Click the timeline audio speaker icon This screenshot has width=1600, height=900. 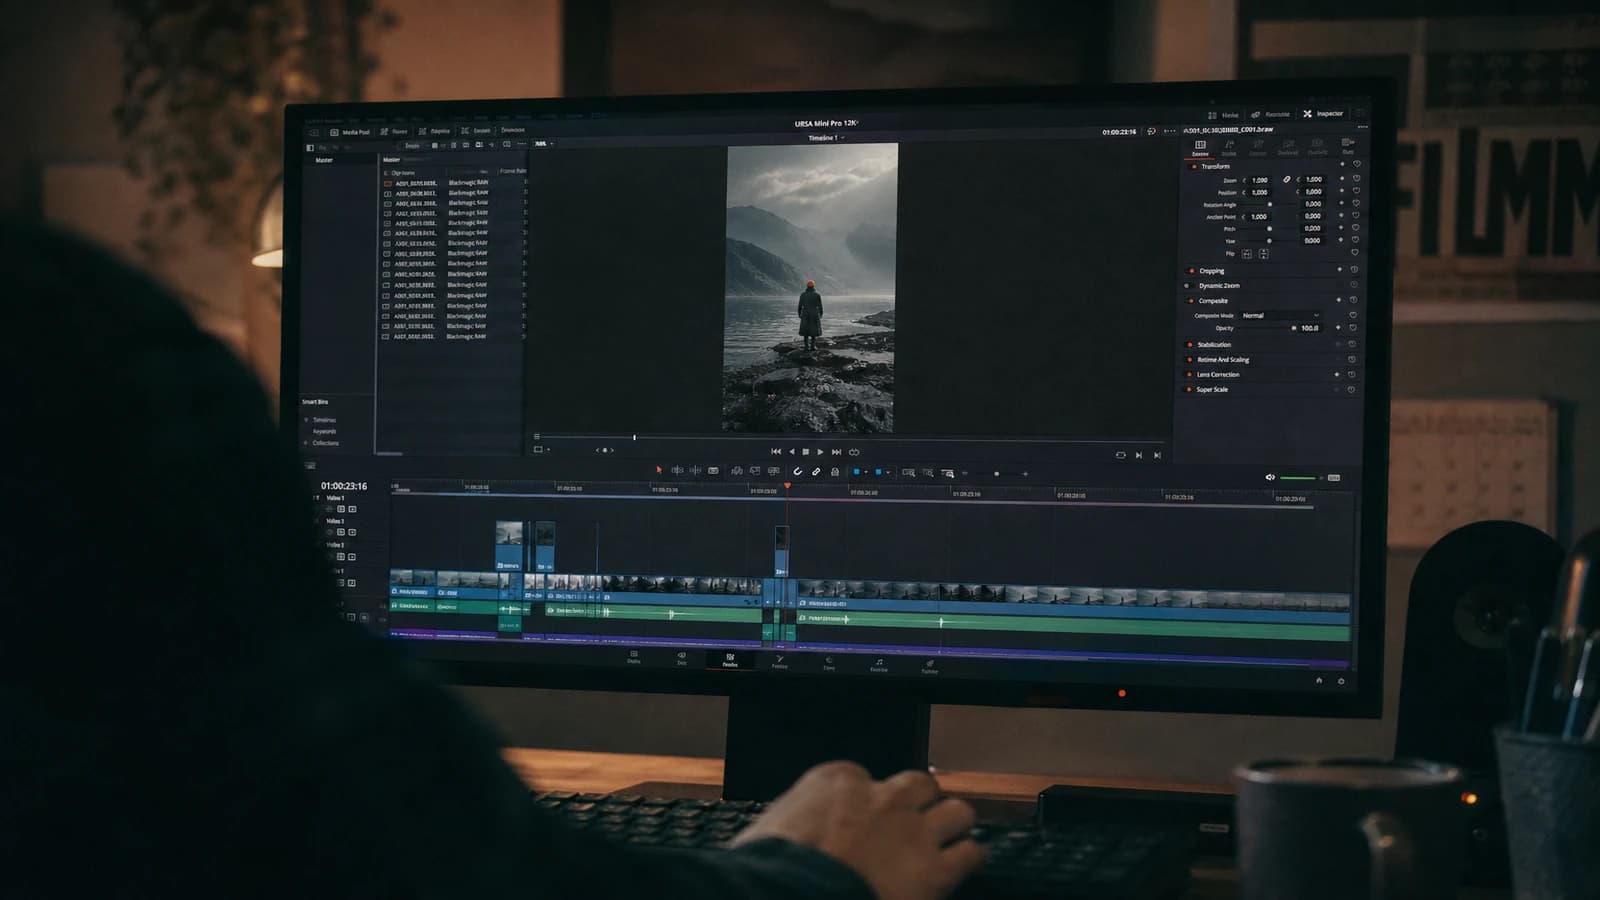pyautogui.click(x=1270, y=477)
